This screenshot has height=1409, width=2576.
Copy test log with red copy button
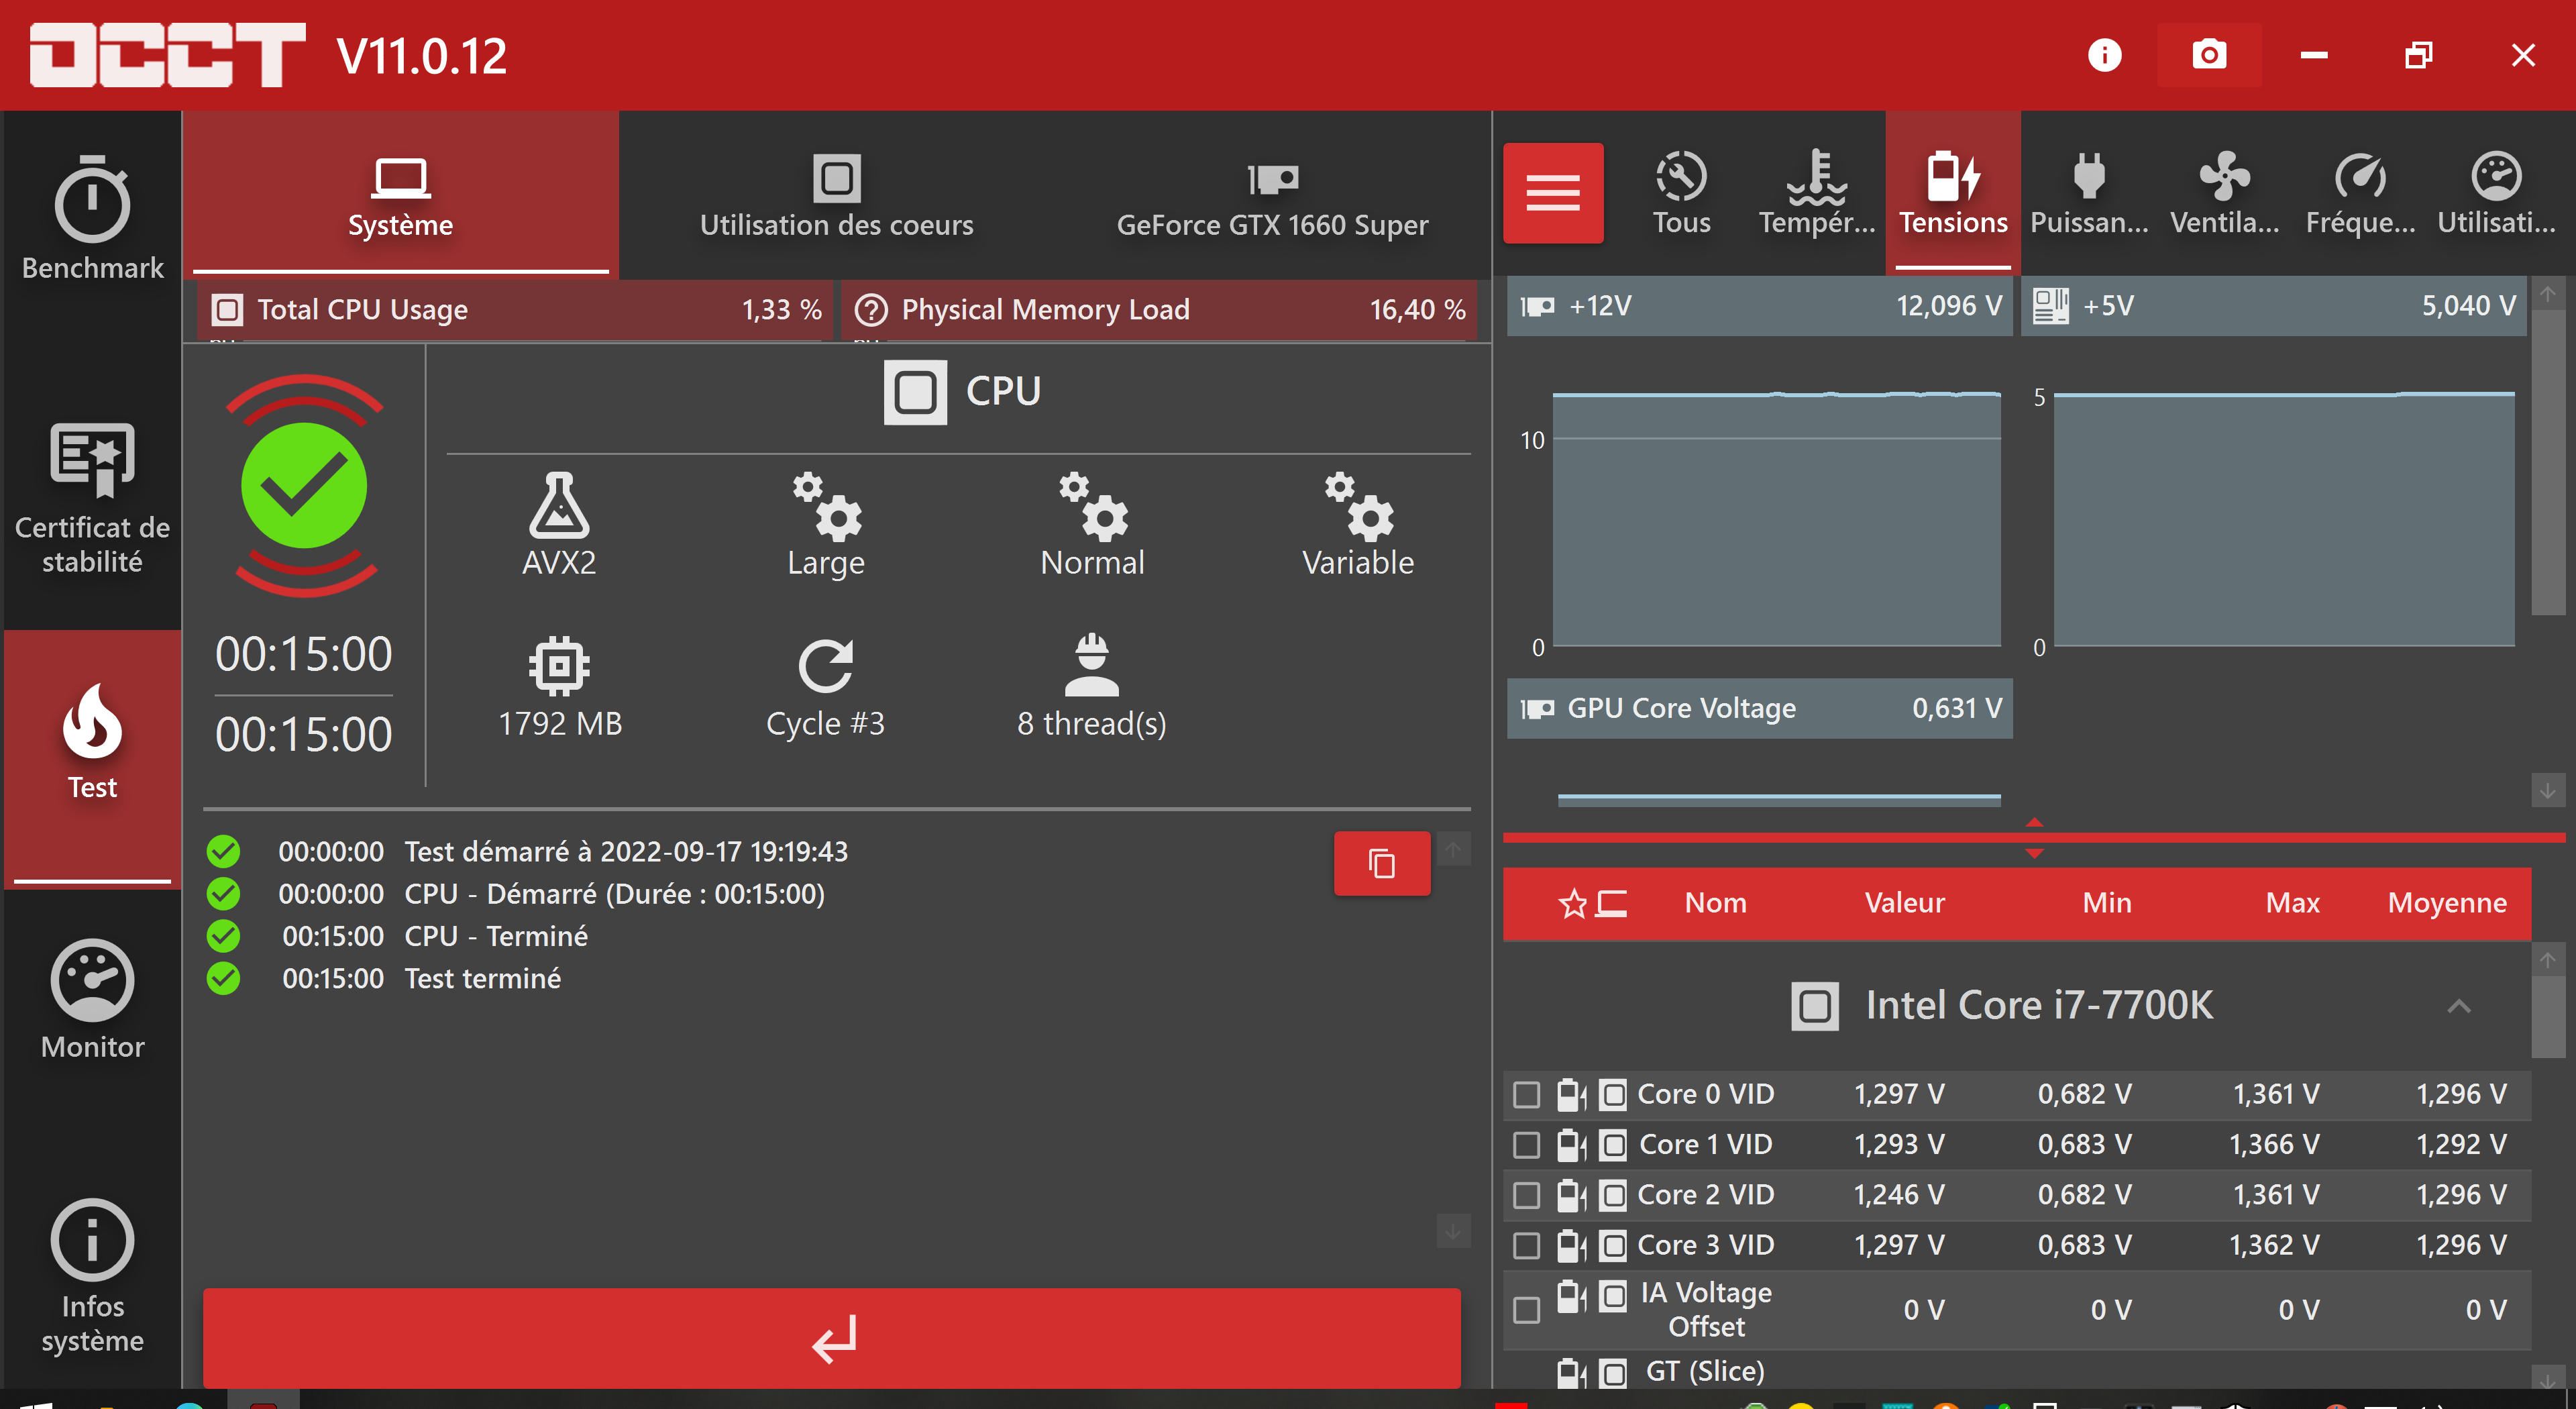pyautogui.click(x=1381, y=863)
